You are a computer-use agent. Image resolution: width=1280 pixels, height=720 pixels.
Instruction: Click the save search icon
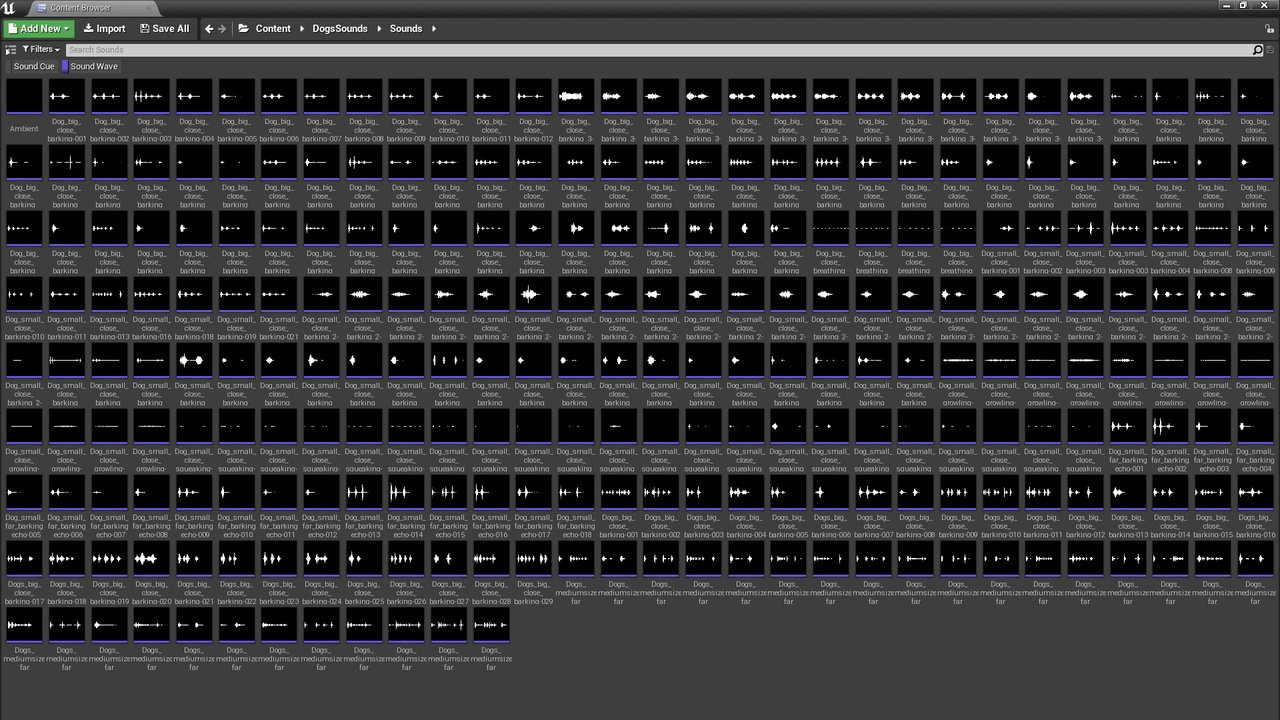coord(1271,49)
